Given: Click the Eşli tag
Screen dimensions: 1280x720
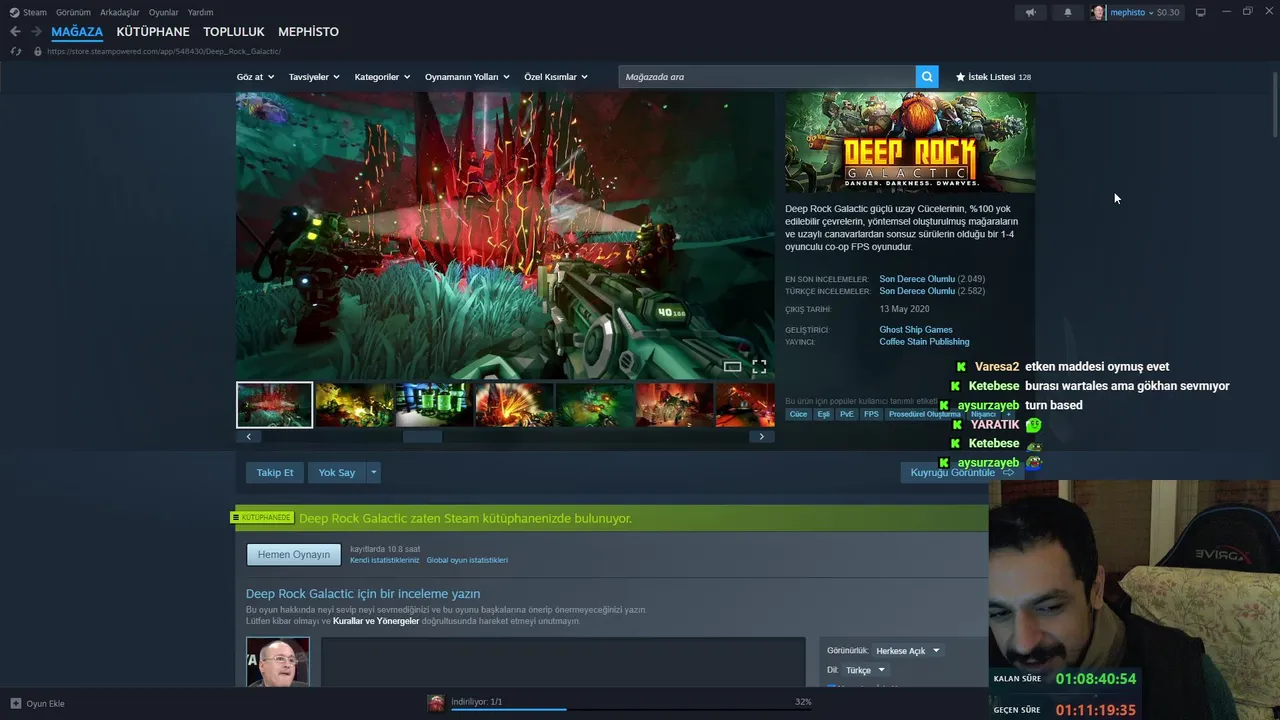Looking at the screenshot, I should 824,414.
